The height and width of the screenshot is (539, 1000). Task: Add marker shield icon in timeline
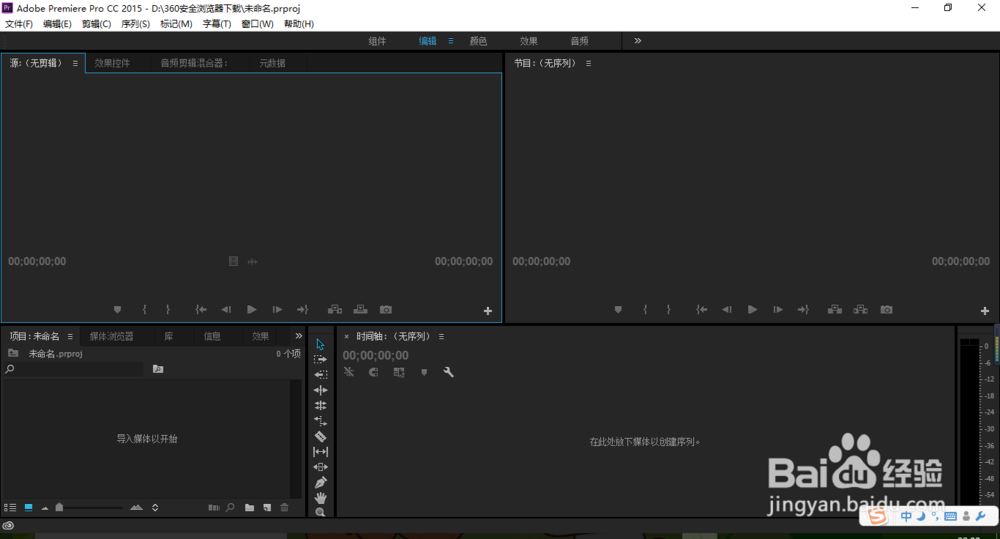tap(424, 372)
